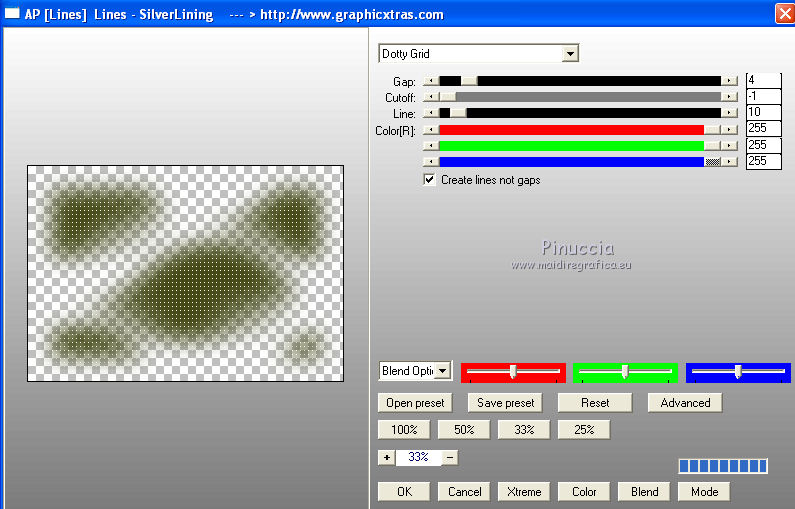
Task: Select the Cutoff value field
Action: [x=764, y=96]
